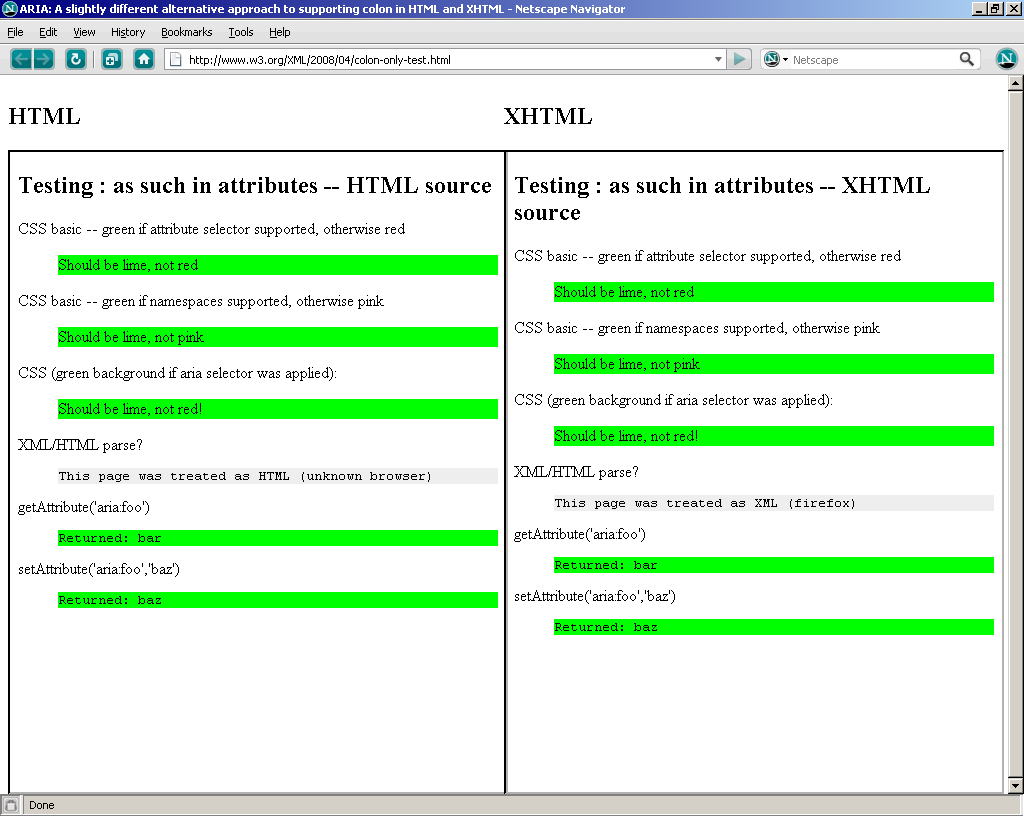Click the Netscape icon in the title bar

[x=10, y=9]
